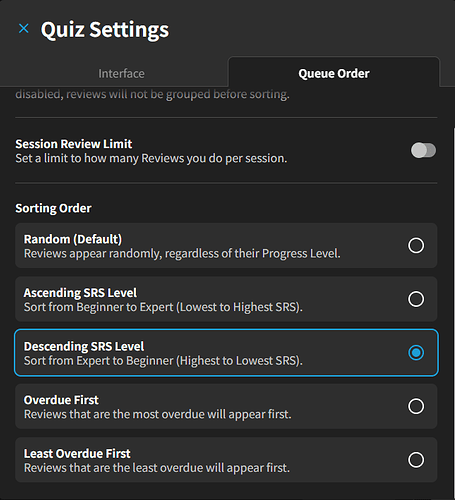The height and width of the screenshot is (500, 455).
Task: Click the Overdue First option title
Action: 61,400
